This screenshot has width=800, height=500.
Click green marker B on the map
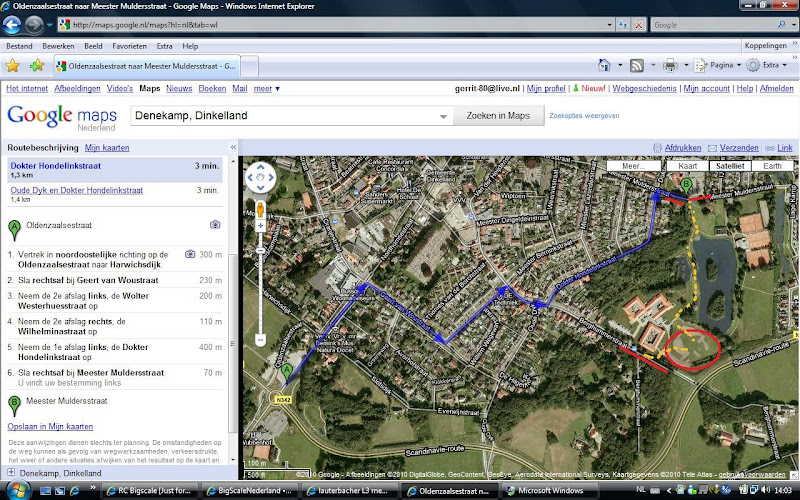click(x=687, y=184)
